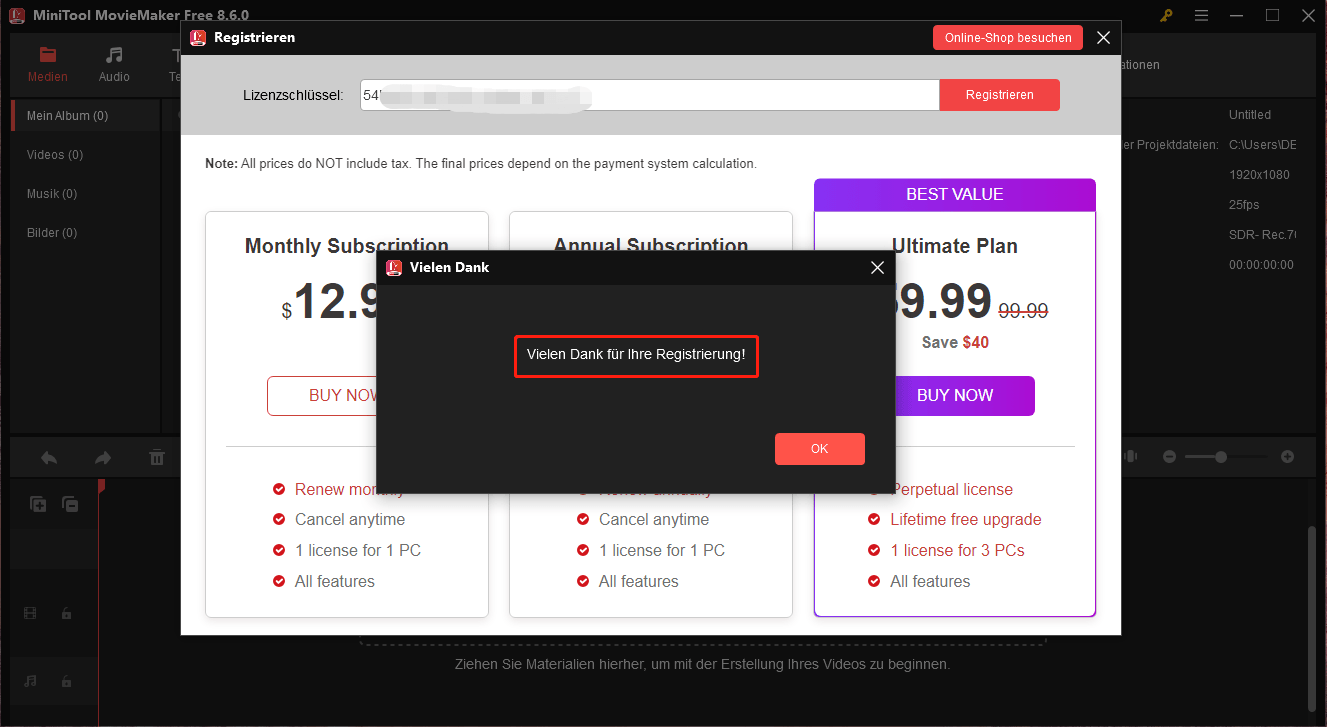This screenshot has height=728, width=1327.
Task: Click the square plus icon above the tracks
Action: point(38,504)
